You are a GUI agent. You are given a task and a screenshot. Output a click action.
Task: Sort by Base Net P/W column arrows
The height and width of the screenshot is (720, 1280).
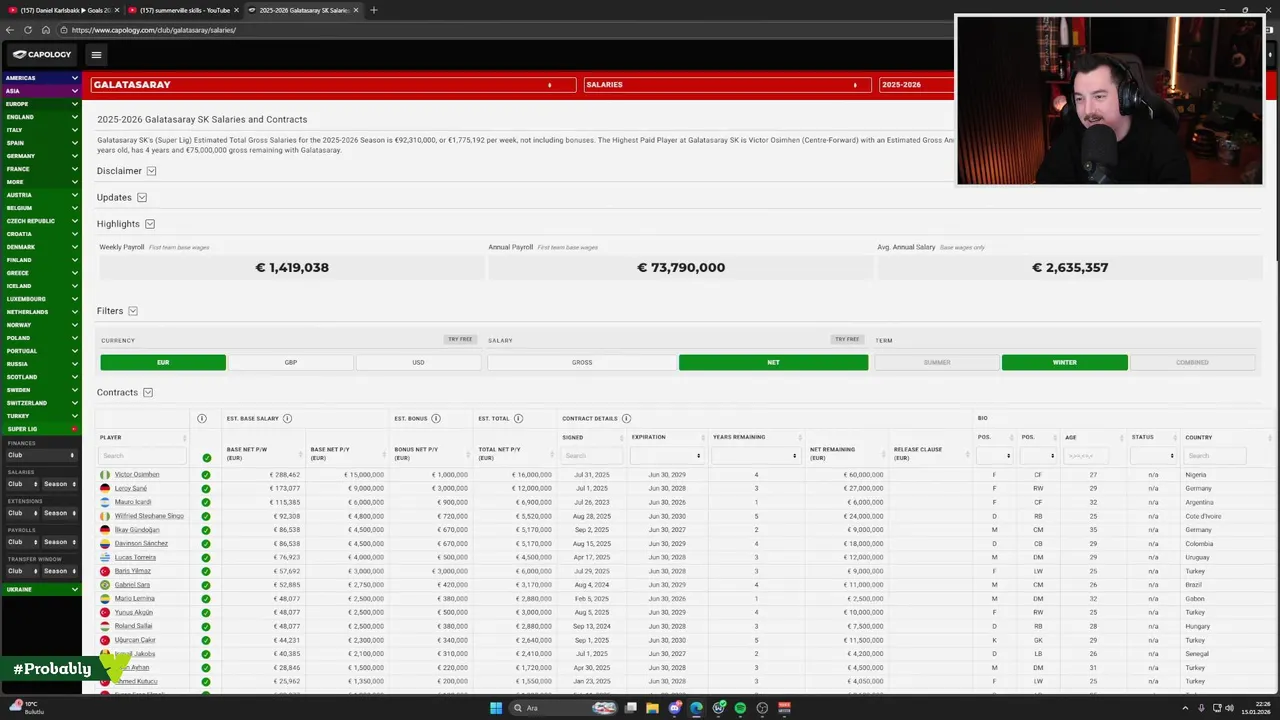click(x=303, y=453)
